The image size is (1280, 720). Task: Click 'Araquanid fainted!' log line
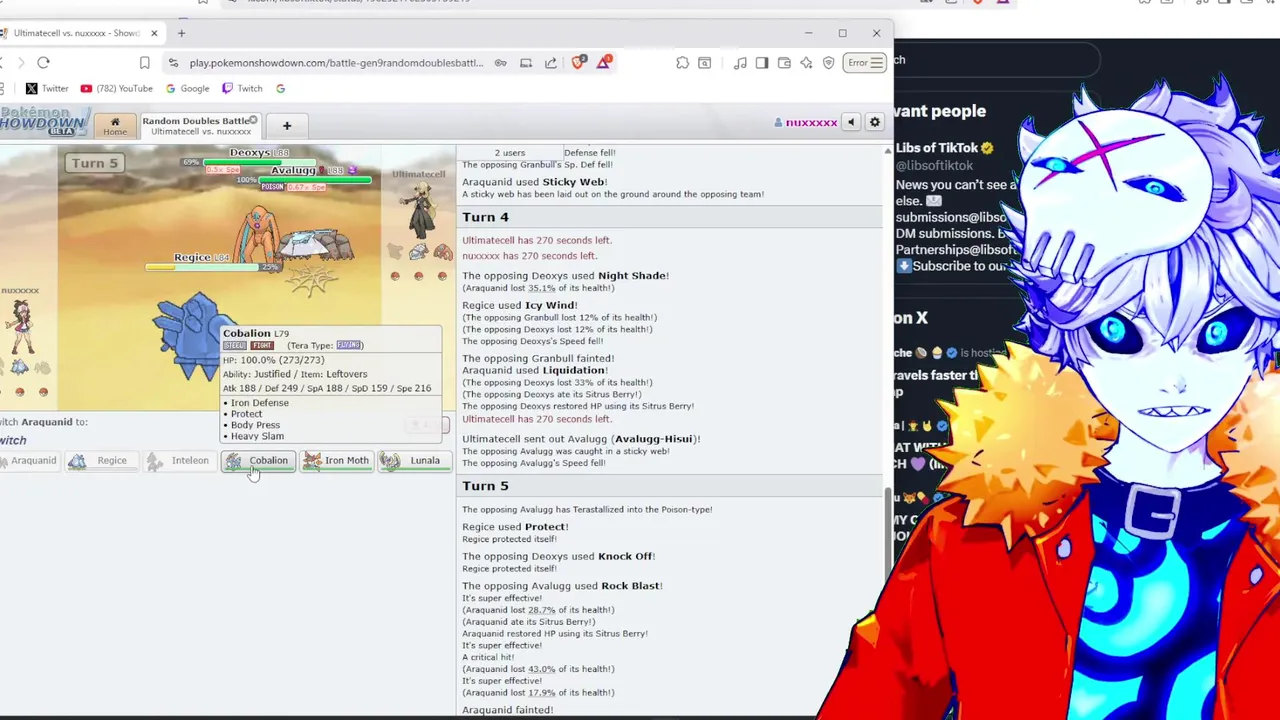[508, 710]
